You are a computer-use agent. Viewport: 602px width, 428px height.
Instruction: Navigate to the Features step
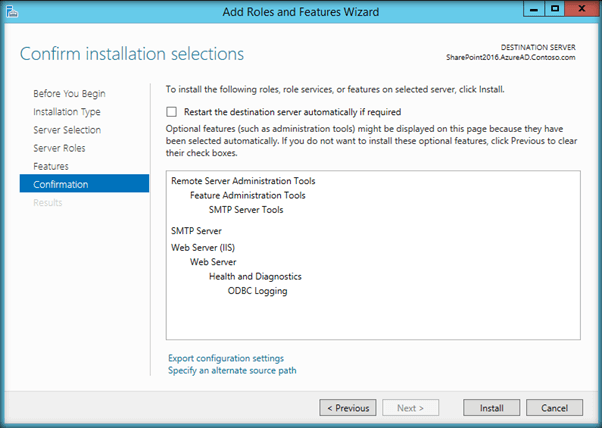51,166
